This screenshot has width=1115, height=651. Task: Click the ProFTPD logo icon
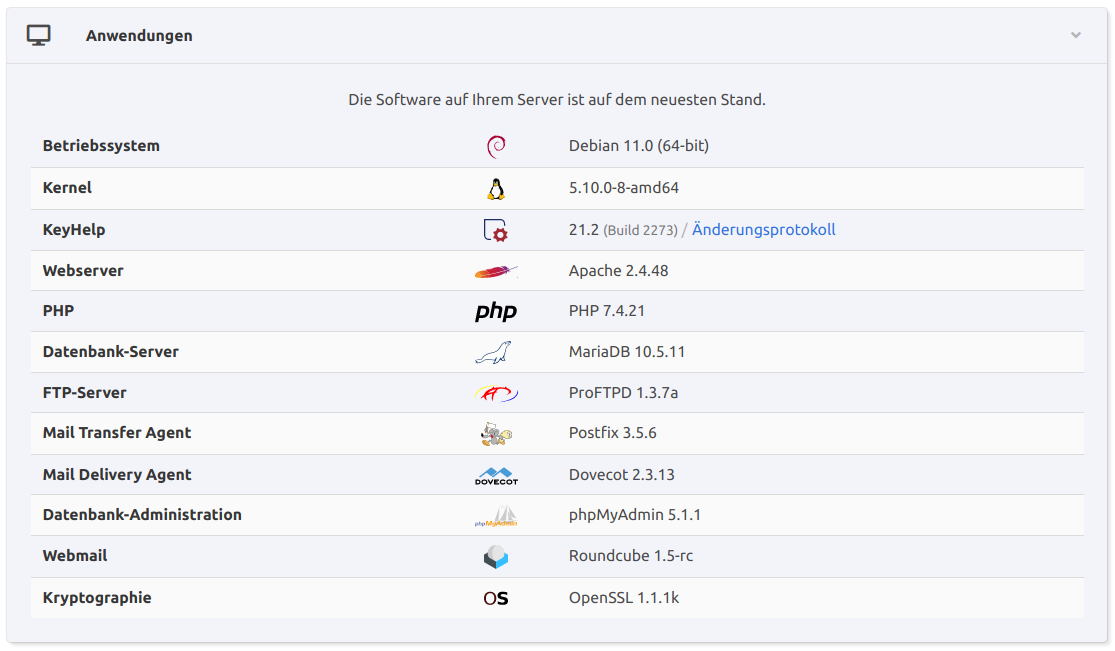pos(496,393)
